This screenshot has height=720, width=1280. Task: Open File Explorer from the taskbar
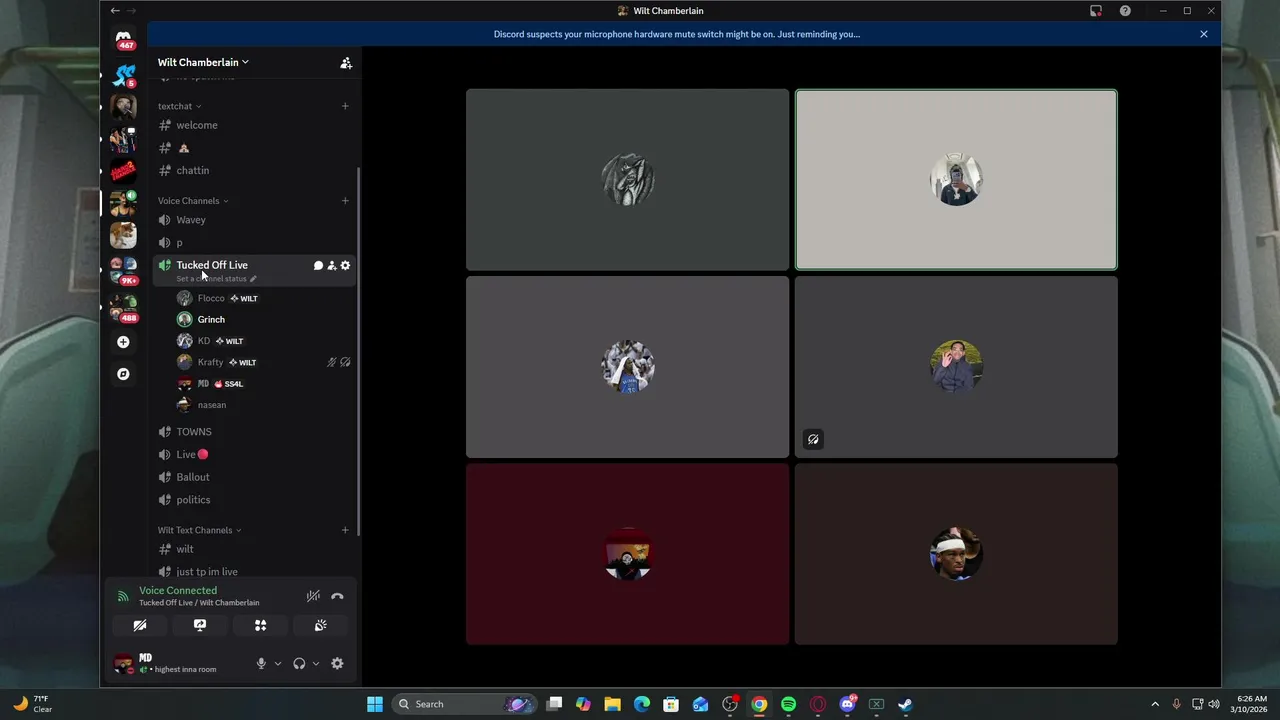point(612,704)
